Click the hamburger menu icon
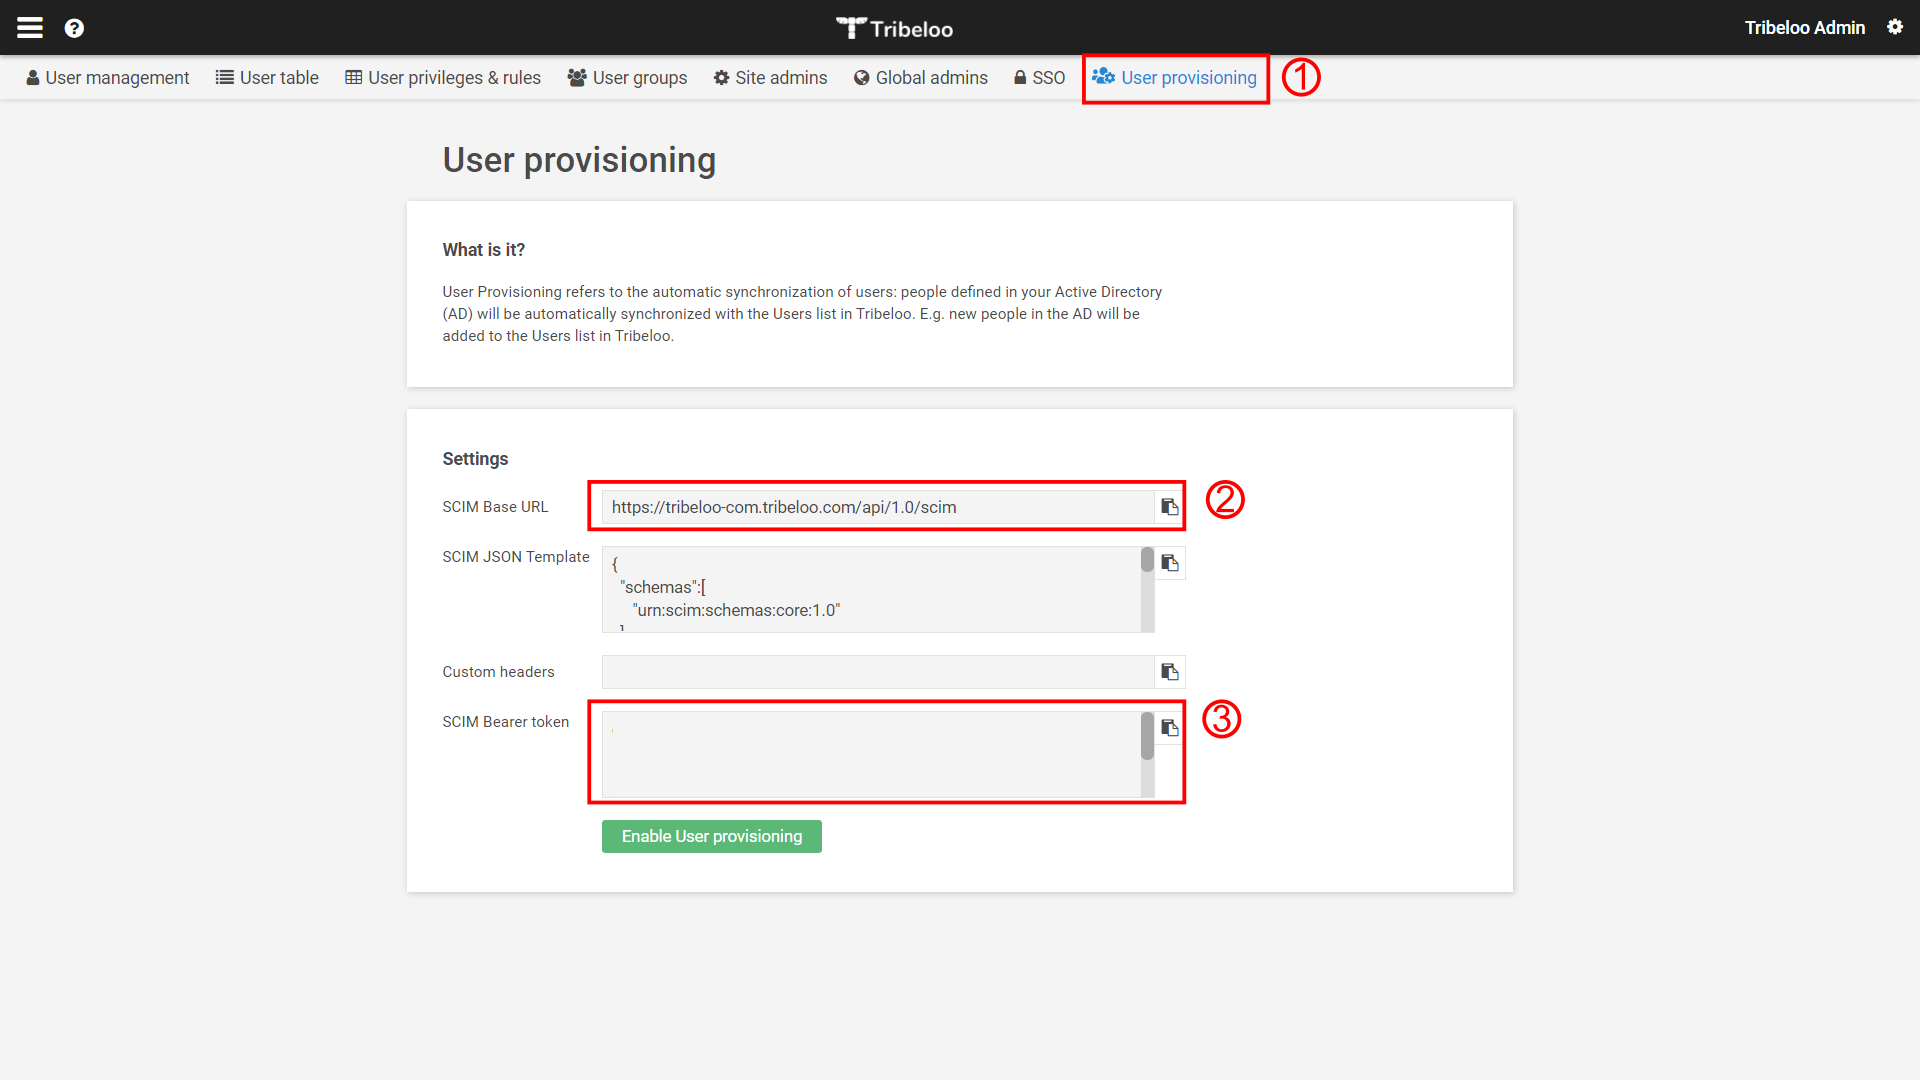1920x1080 pixels. [x=29, y=26]
